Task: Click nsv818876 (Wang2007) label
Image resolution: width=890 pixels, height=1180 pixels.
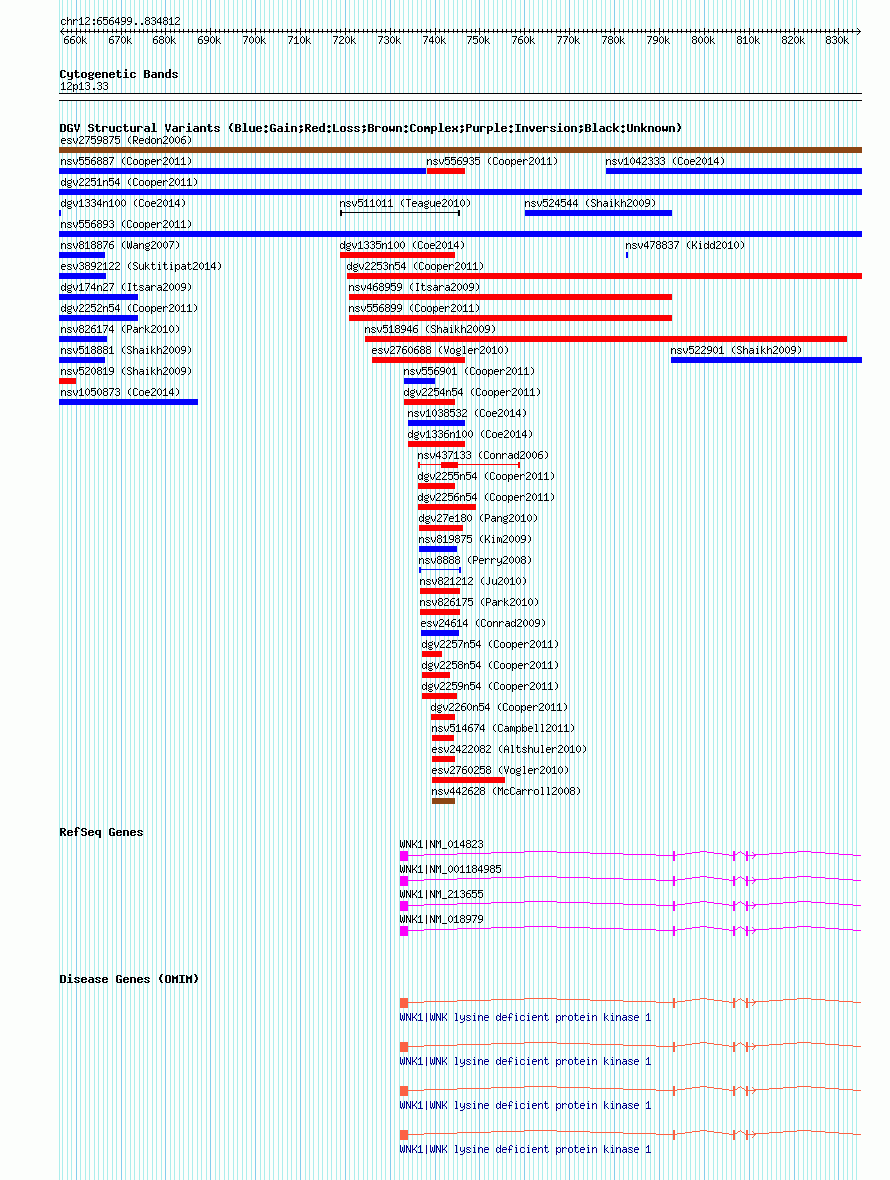Action: (x=120, y=246)
